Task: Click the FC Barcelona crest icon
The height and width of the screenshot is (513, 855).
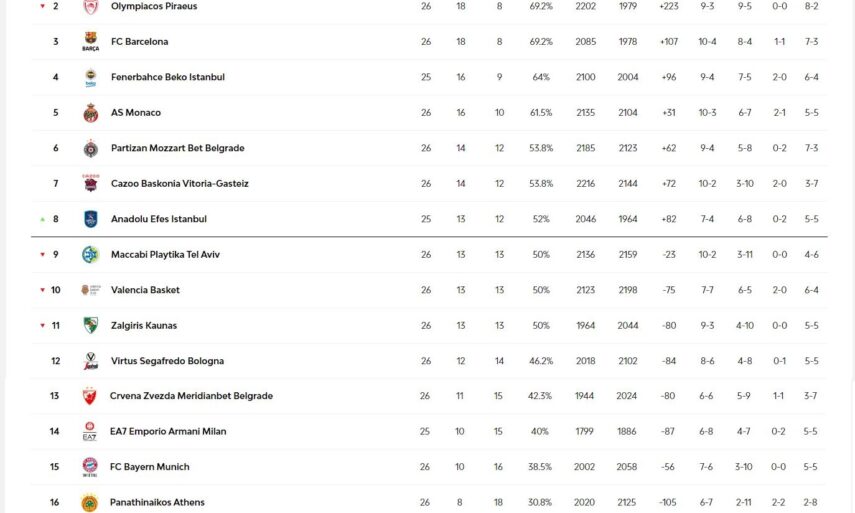Action: 90,42
